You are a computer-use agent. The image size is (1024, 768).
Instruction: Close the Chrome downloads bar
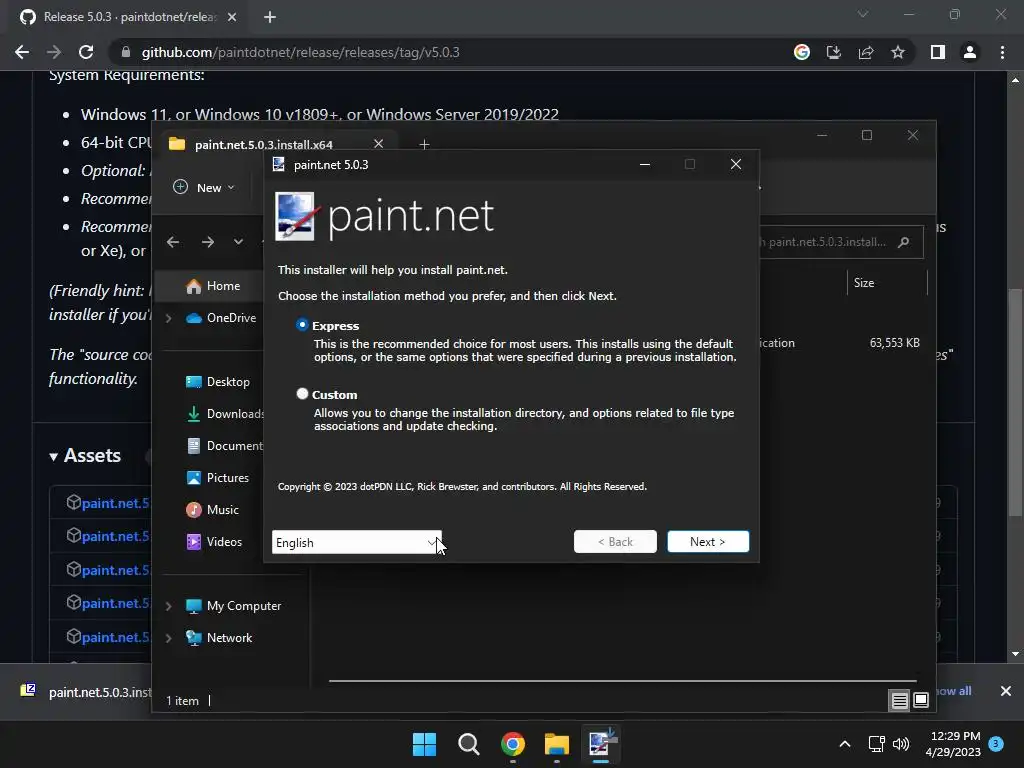(x=1006, y=691)
